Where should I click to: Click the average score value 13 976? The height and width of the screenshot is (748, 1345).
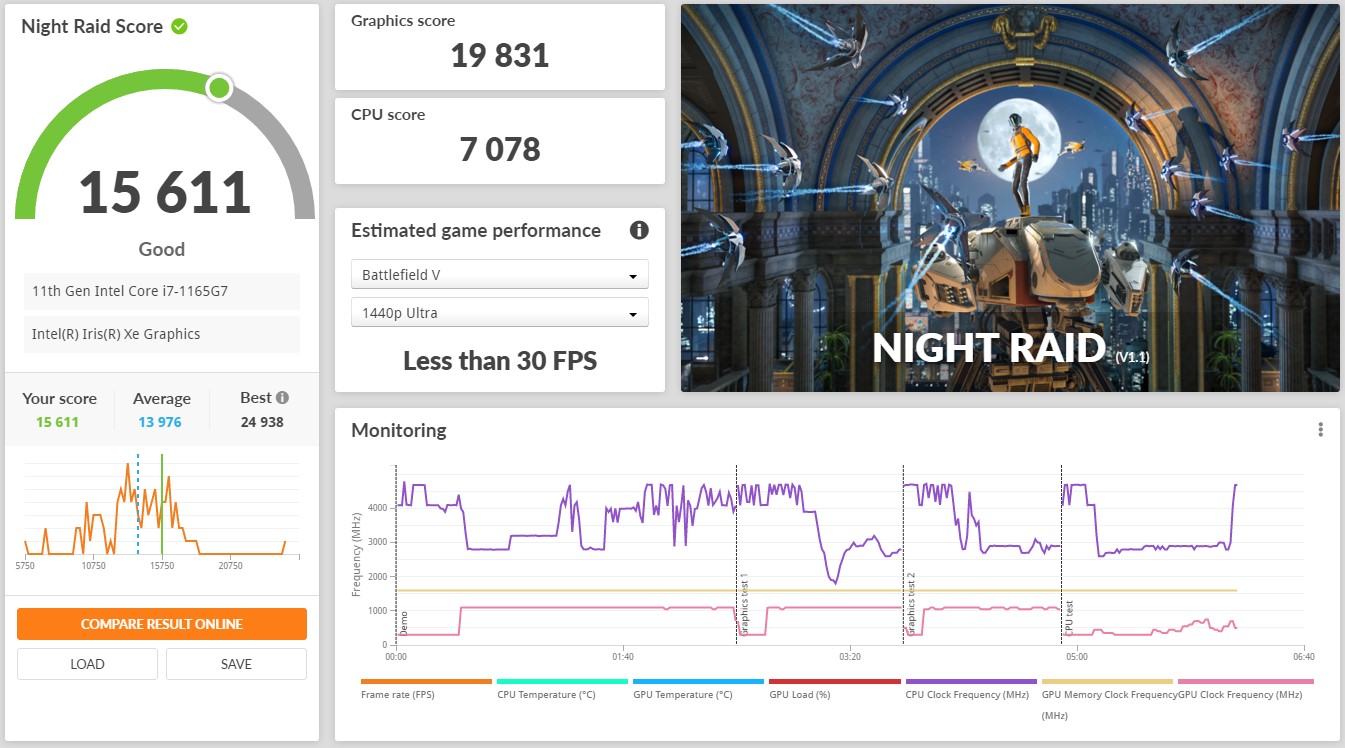(x=160, y=422)
